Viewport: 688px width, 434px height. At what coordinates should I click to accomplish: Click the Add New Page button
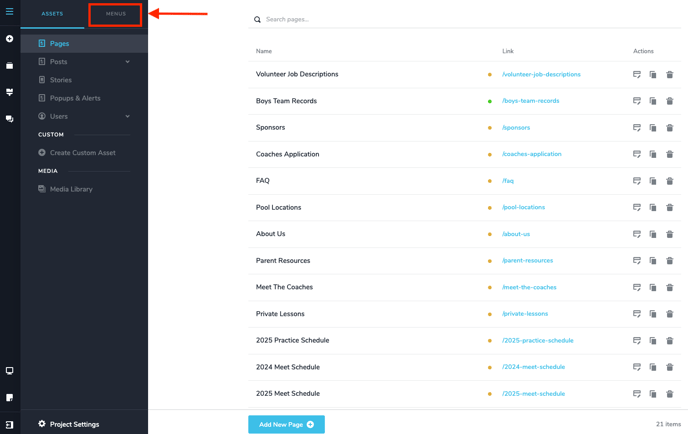pyautogui.click(x=287, y=424)
